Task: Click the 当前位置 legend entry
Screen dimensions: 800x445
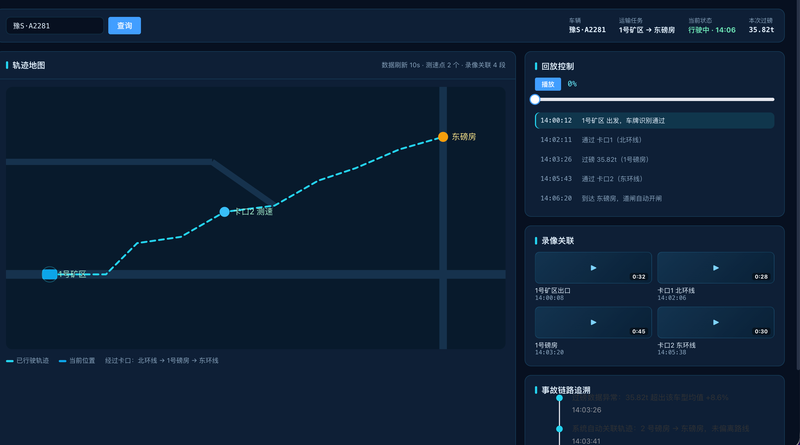Action: (77, 360)
